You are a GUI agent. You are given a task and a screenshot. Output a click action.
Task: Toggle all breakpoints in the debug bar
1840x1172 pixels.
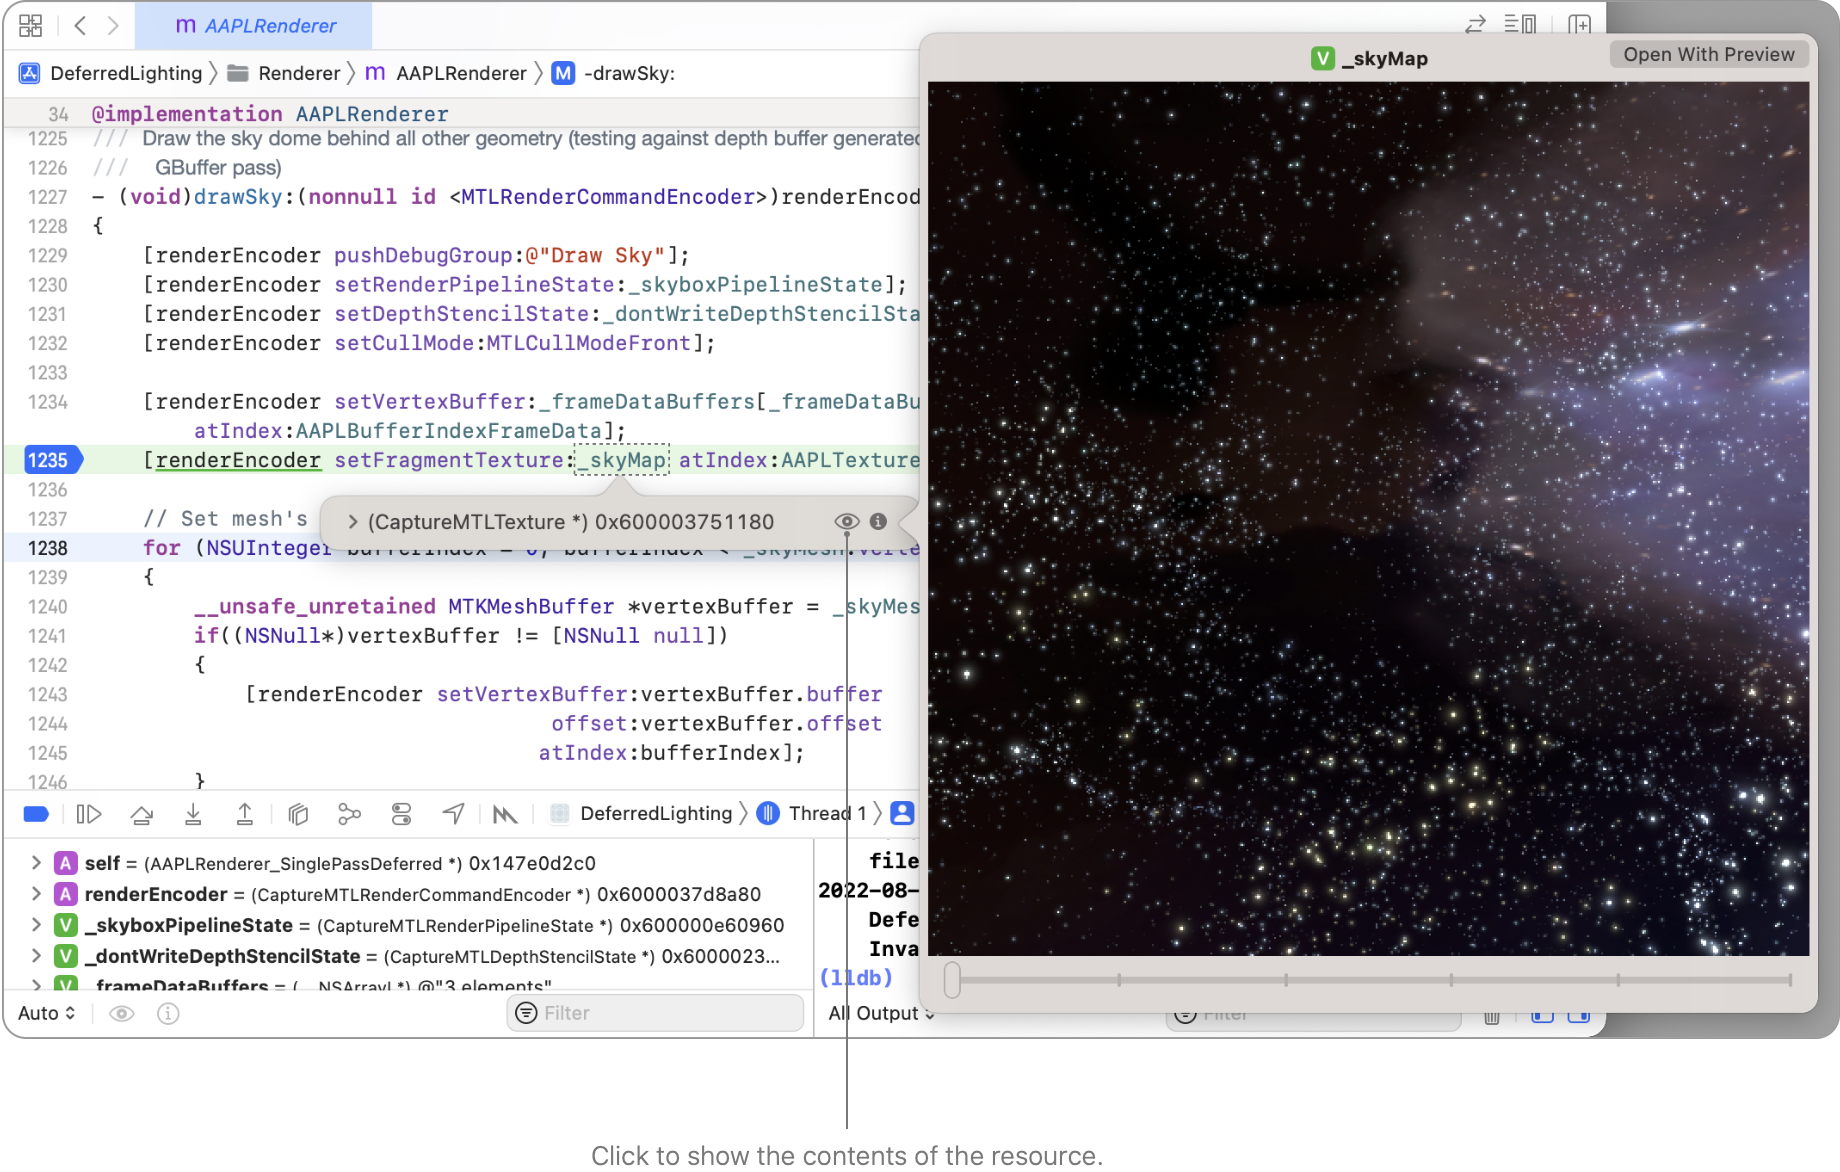35,813
